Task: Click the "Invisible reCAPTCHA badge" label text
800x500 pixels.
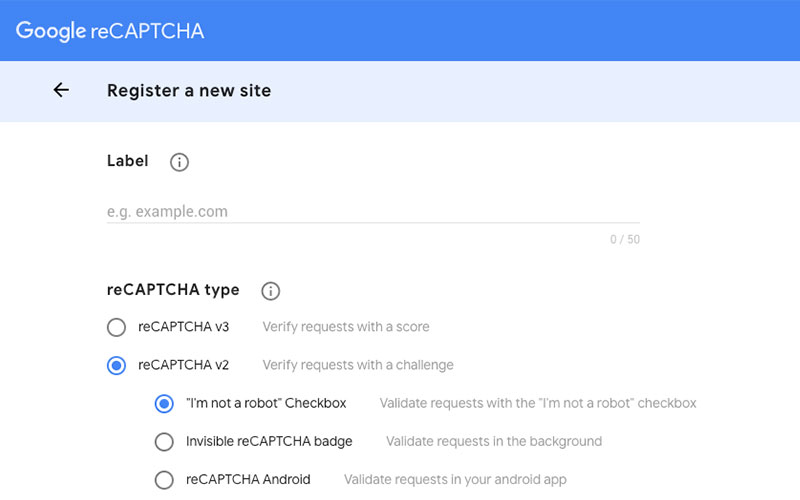Action: coord(269,441)
